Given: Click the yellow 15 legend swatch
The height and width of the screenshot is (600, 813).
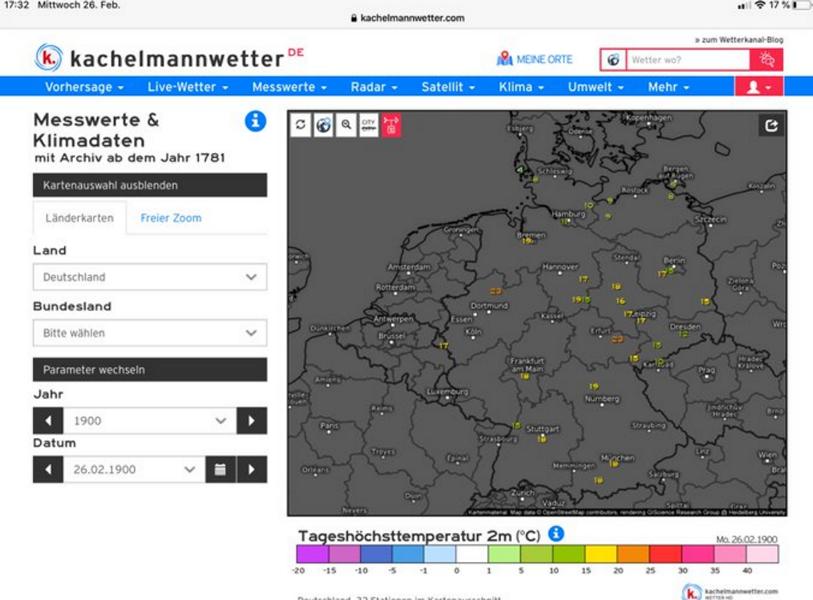Looking at the screenshot, I should (601, 554).
